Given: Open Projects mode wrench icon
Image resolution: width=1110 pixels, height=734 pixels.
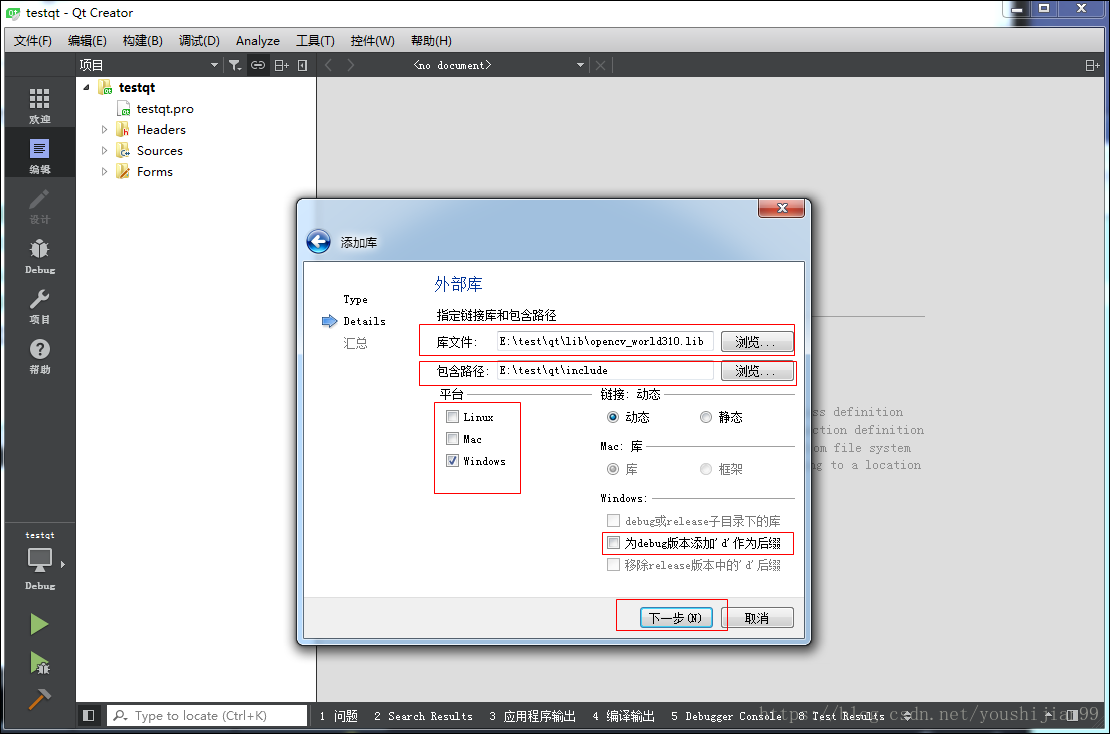Looking at the screenshot, I should click(39, 299).
